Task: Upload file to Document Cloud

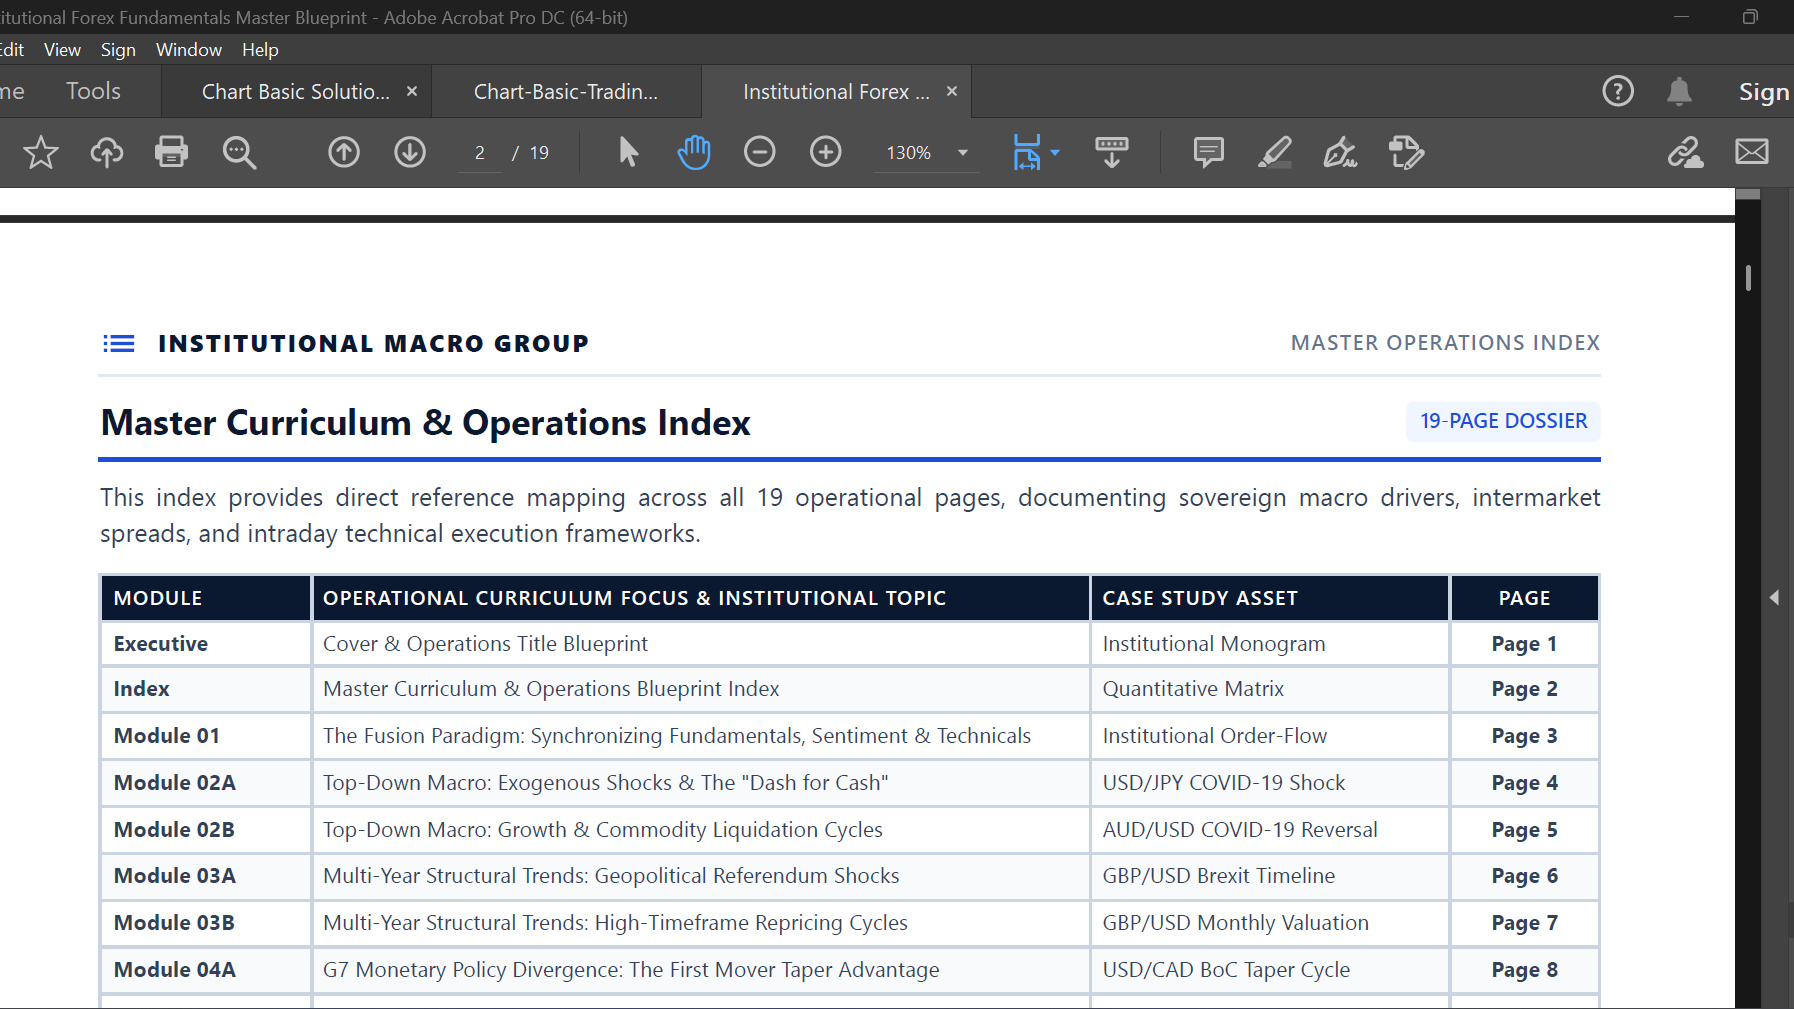Action: tap(107, 152)
